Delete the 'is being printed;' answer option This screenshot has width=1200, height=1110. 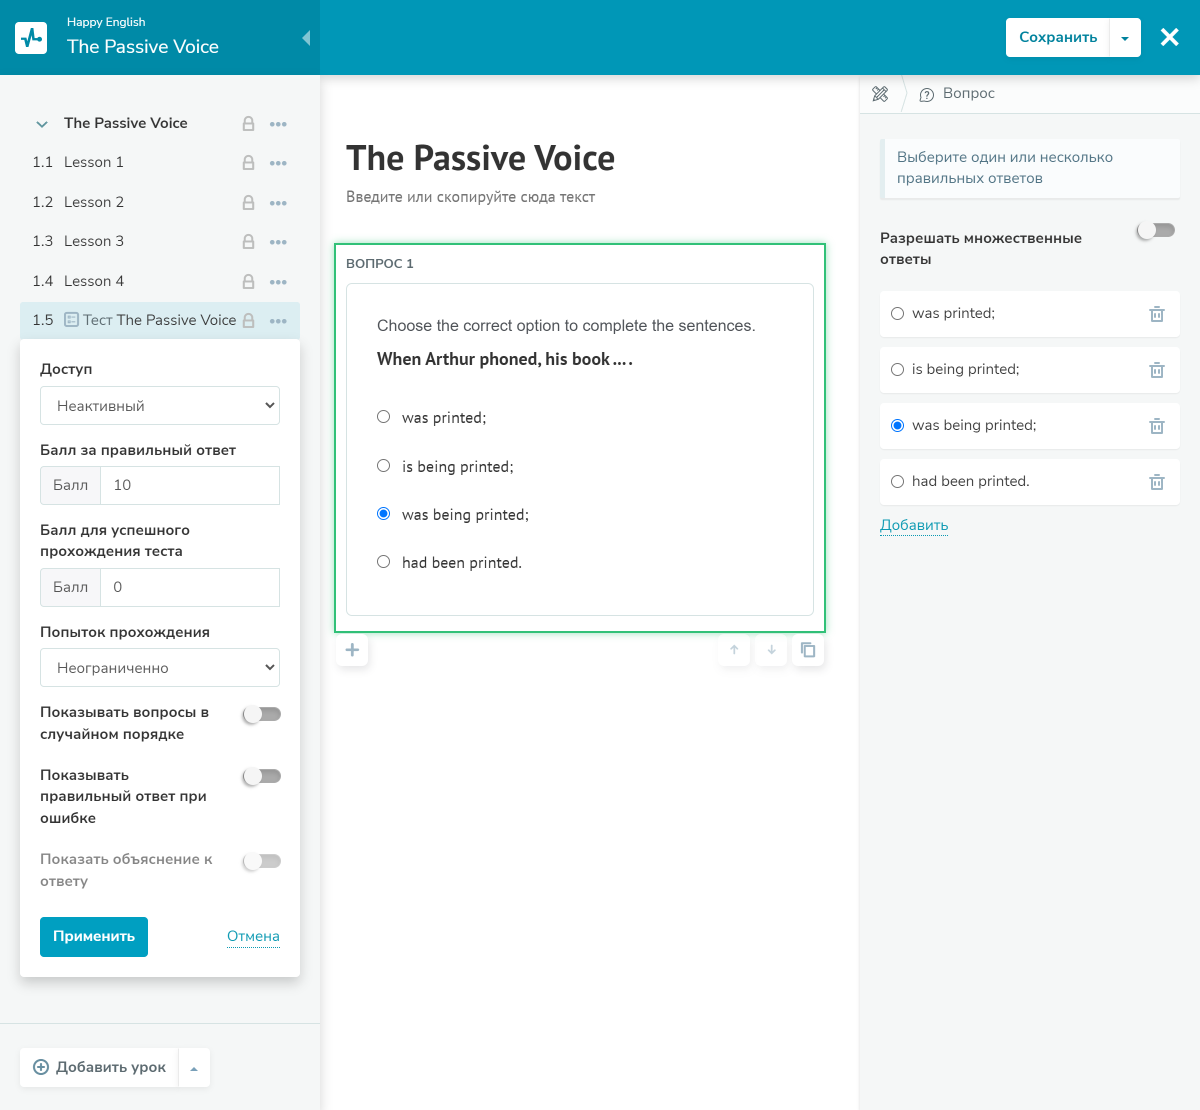[x=1157, y=370]
